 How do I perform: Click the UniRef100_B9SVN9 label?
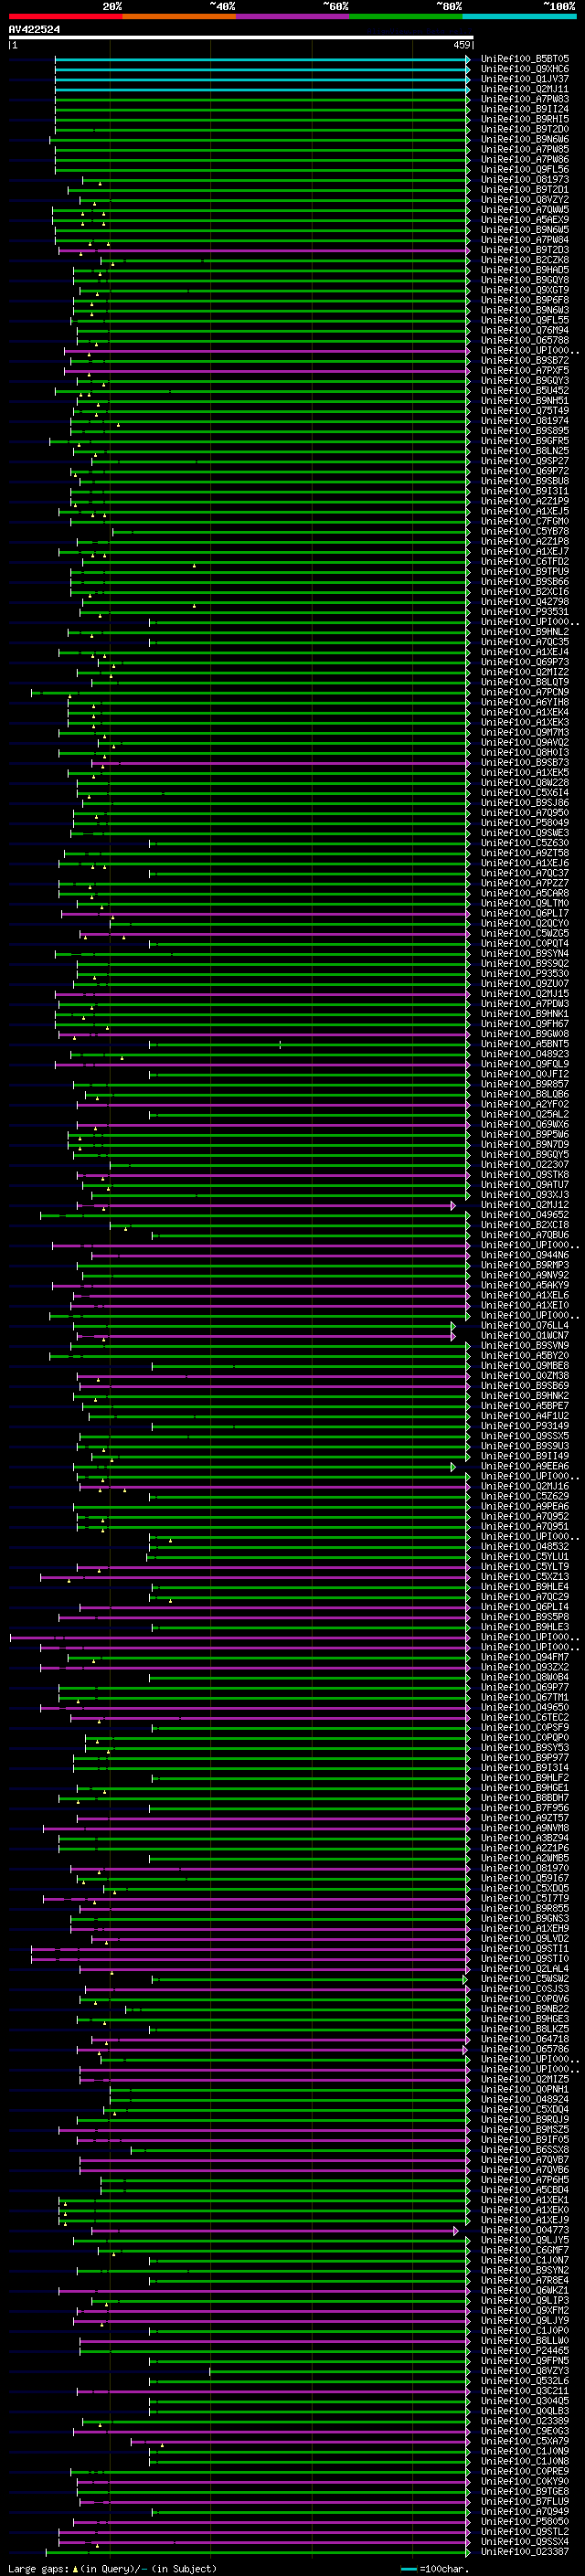pos(525,1345)
